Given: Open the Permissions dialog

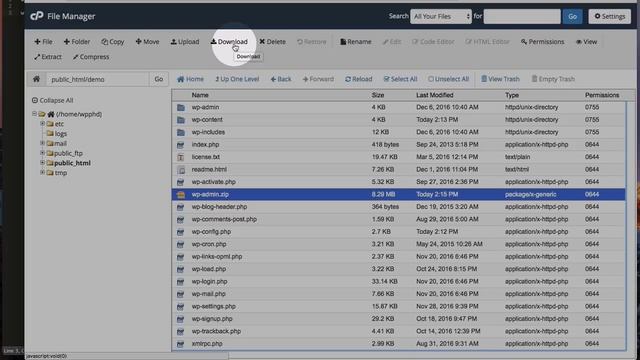Looking at the screenshot, I should pos(542,42).
